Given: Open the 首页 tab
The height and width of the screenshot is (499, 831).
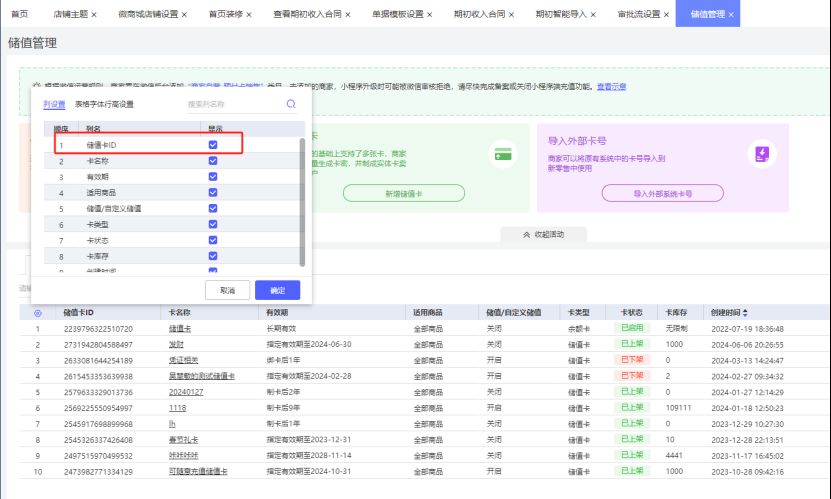Looking at the screenshot, I should click(19, 14).
